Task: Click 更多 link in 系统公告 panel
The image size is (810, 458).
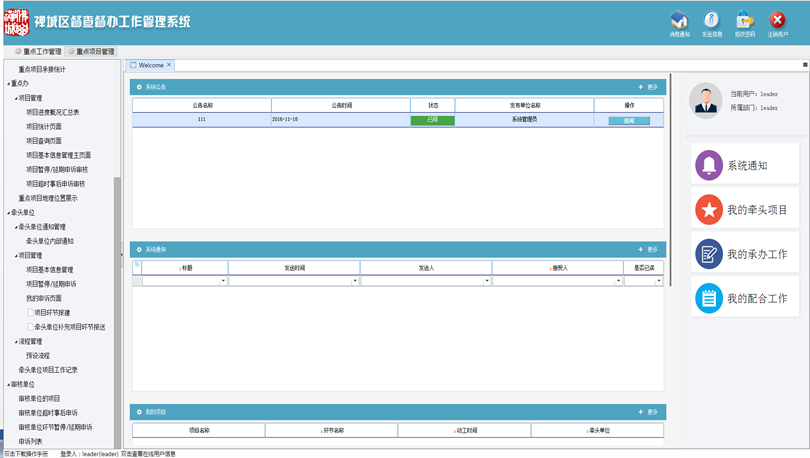Action: pos(649,87)
